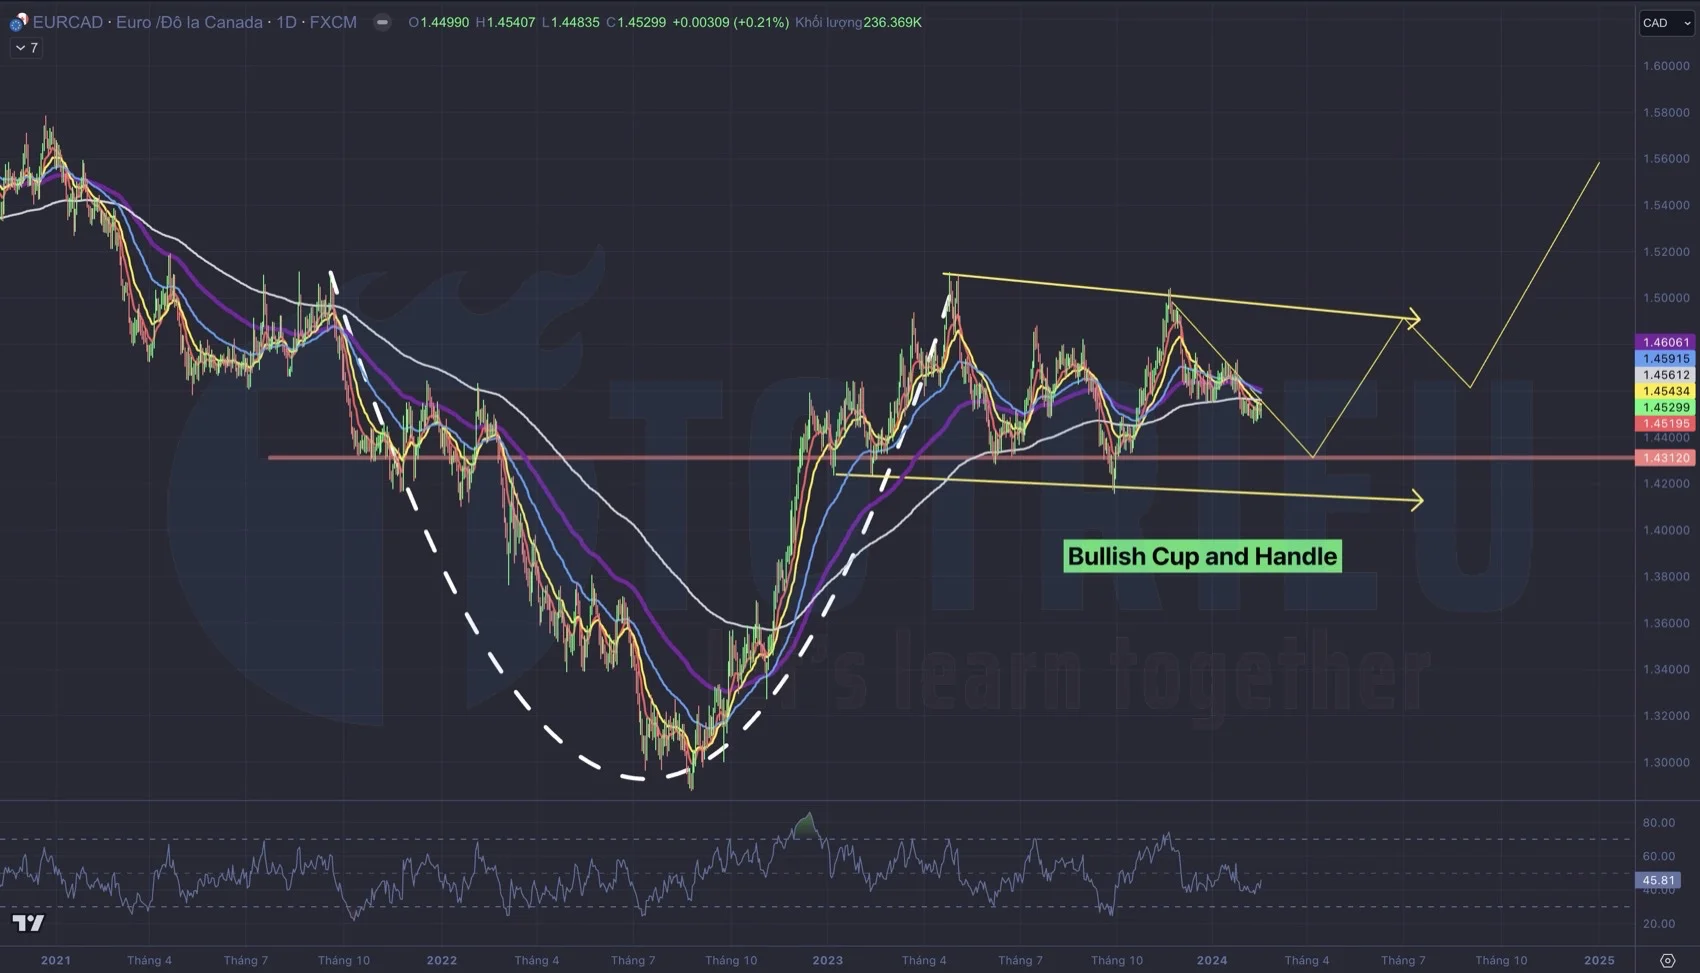Click the 20.00 RSI axis label

1658,923
